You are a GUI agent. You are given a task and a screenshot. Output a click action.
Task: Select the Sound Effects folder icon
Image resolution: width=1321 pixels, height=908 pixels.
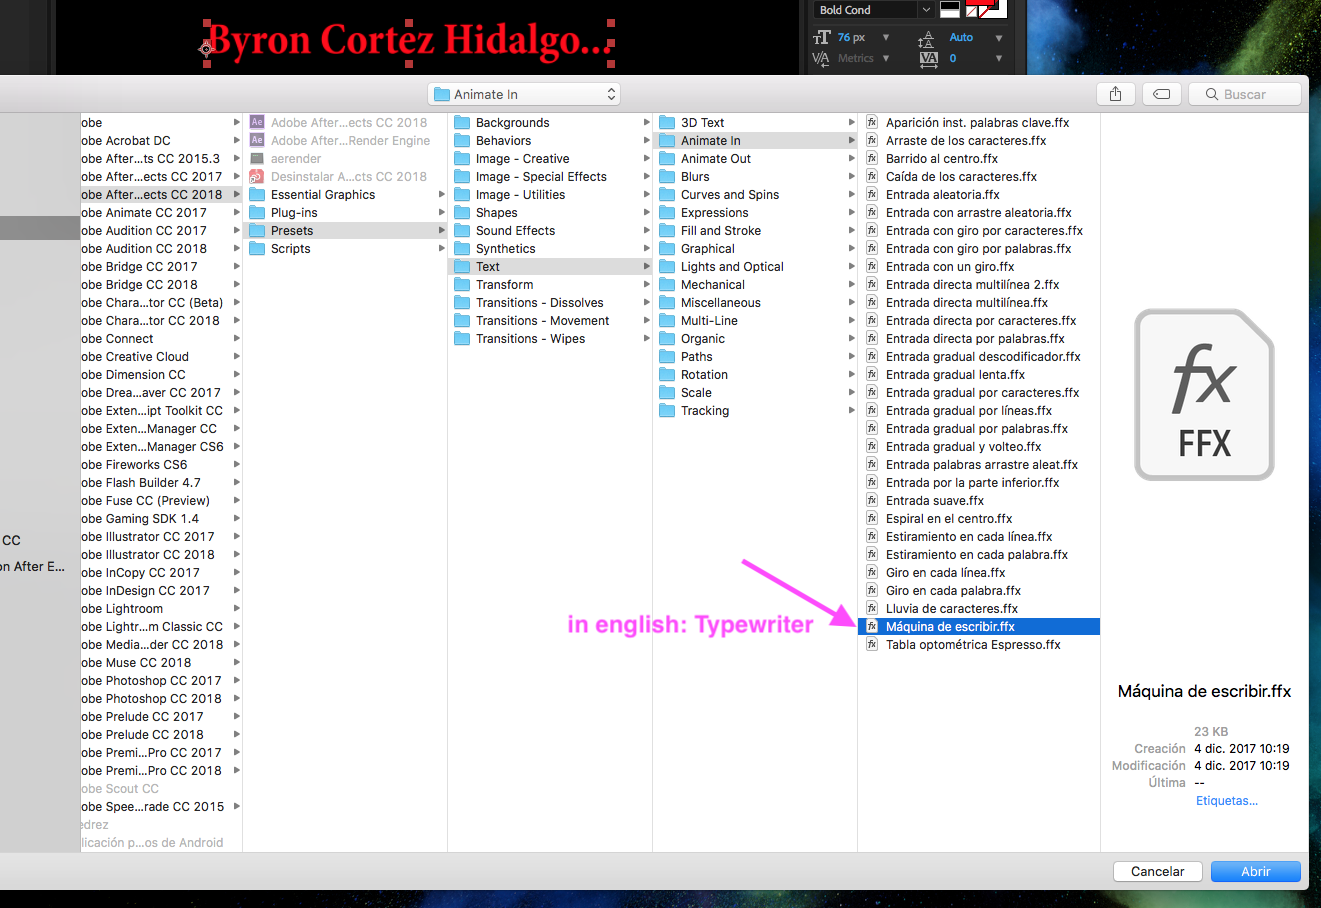462,231
